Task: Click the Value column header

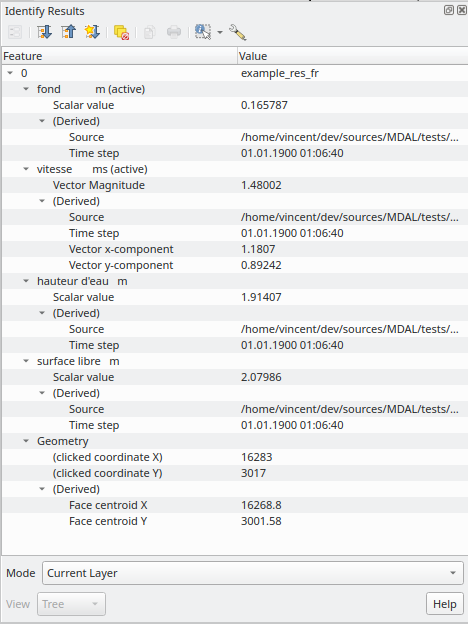Action: click(x=353, y=56)
